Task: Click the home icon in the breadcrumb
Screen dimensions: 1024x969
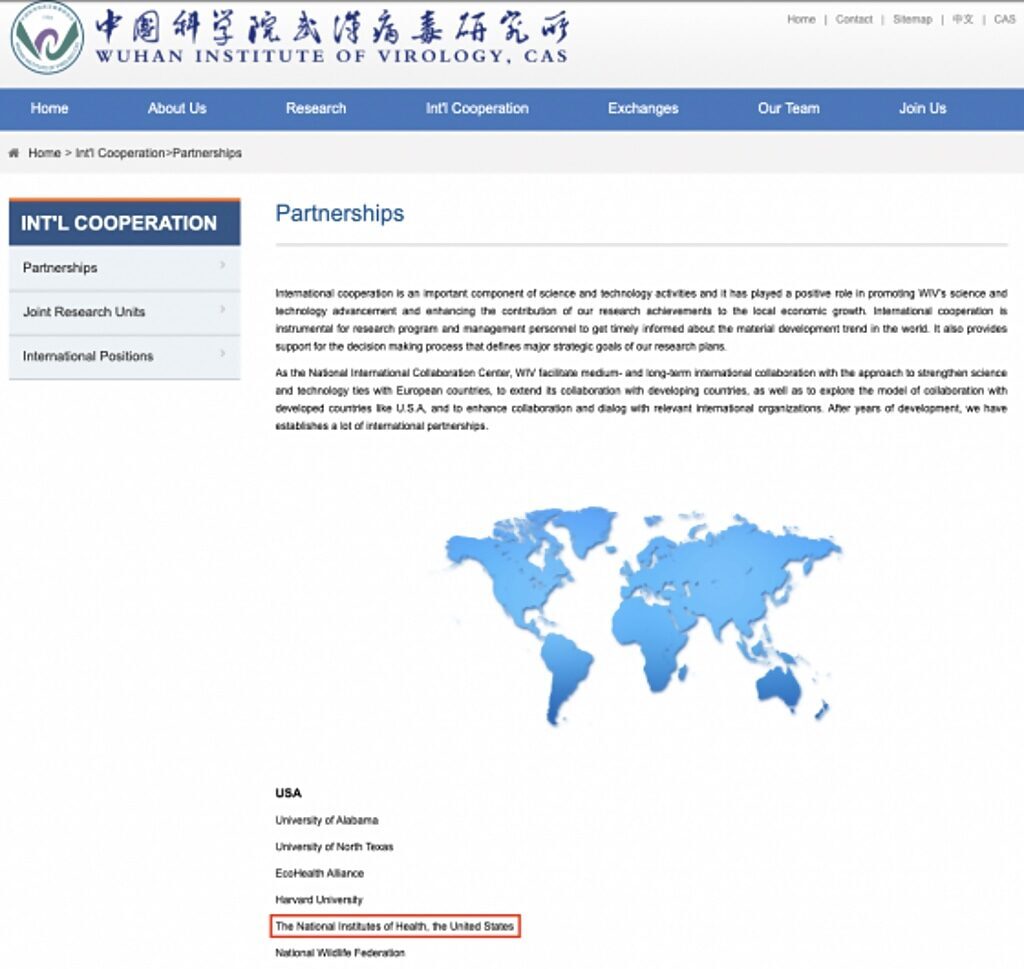Action: click(14, 153)
